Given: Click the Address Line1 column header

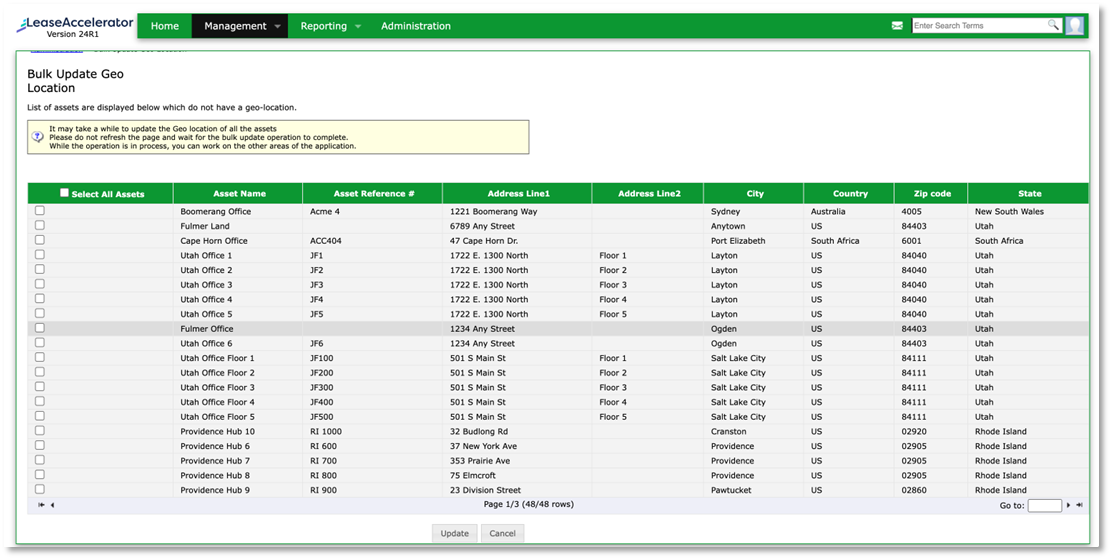Looking at the screenshot, I should point(519,193).
